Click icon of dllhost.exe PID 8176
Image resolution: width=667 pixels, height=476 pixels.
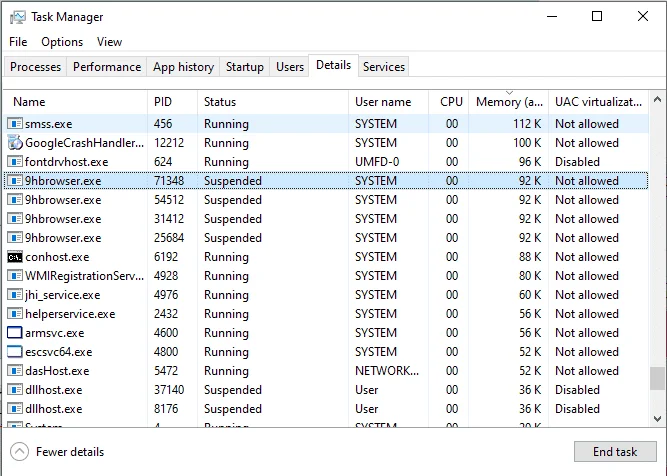coord(15,409)
